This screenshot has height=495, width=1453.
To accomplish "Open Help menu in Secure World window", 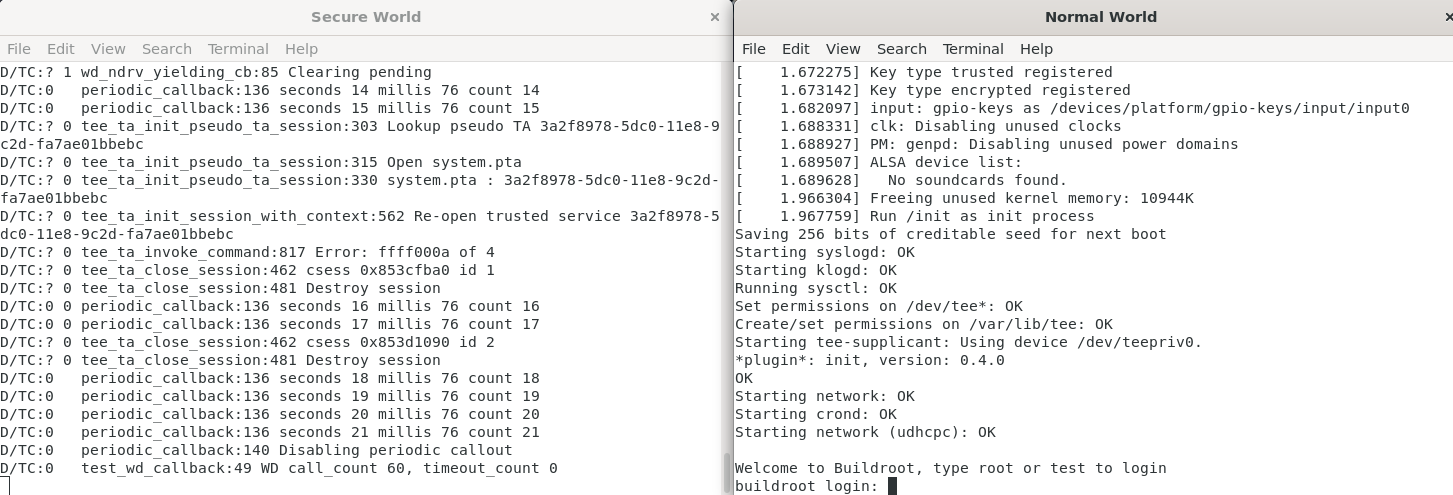I will 301,49.
